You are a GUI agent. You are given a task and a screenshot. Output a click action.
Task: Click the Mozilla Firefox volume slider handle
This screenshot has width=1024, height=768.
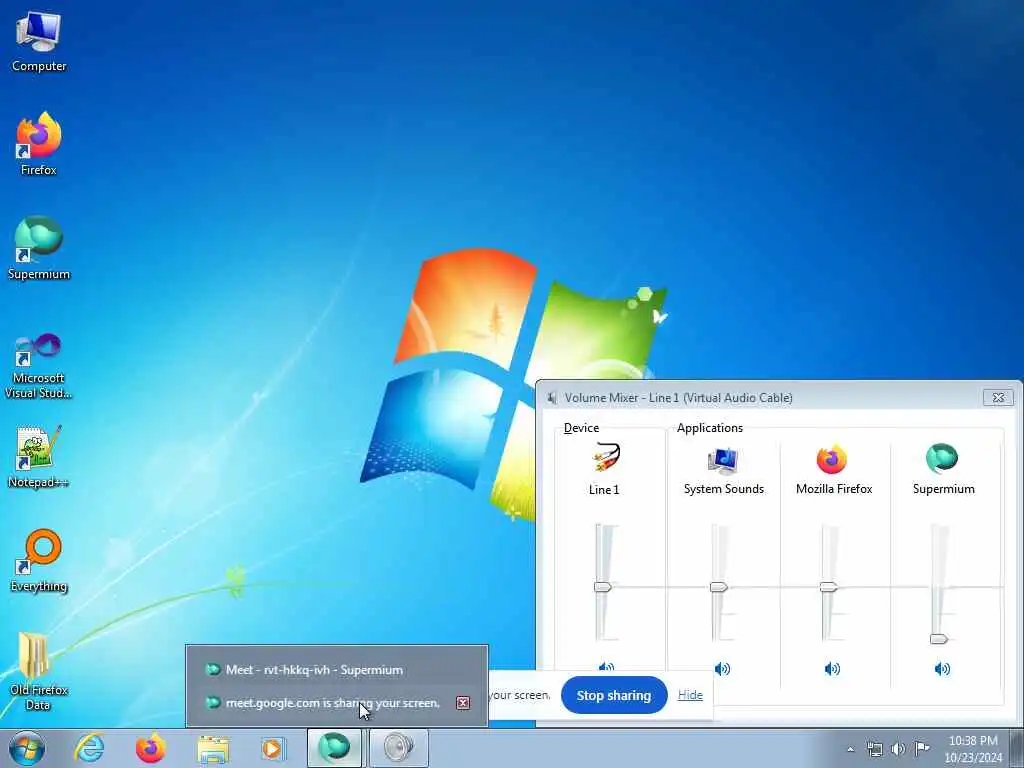[828, 587]
